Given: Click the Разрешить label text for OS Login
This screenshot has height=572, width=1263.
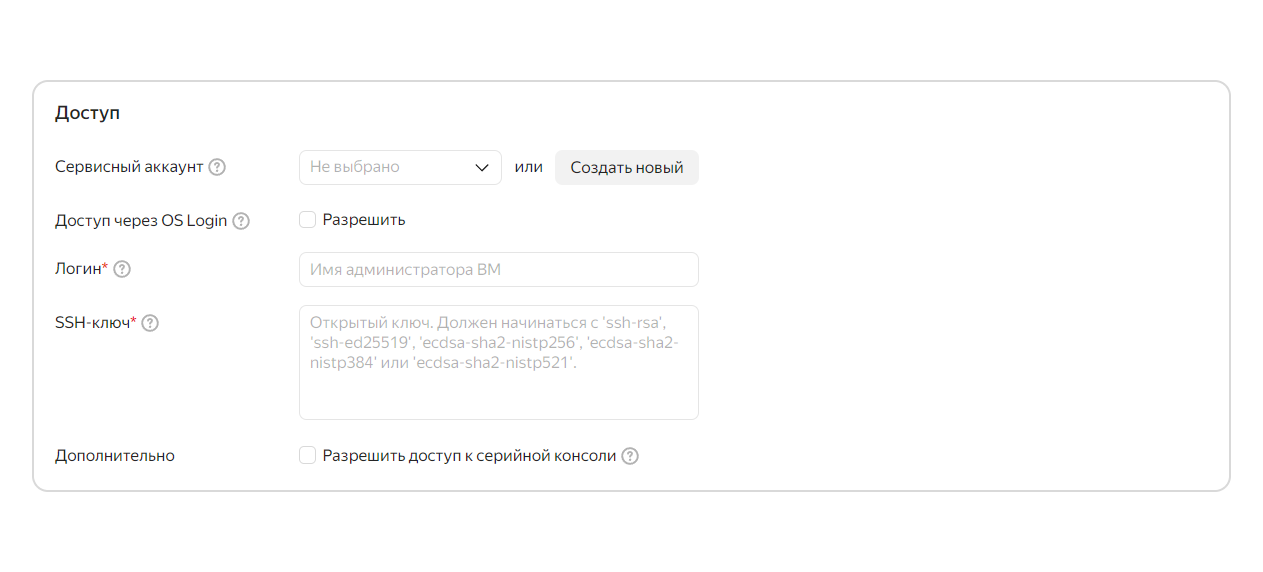Looking at the screenshot, I should (364, 220).
